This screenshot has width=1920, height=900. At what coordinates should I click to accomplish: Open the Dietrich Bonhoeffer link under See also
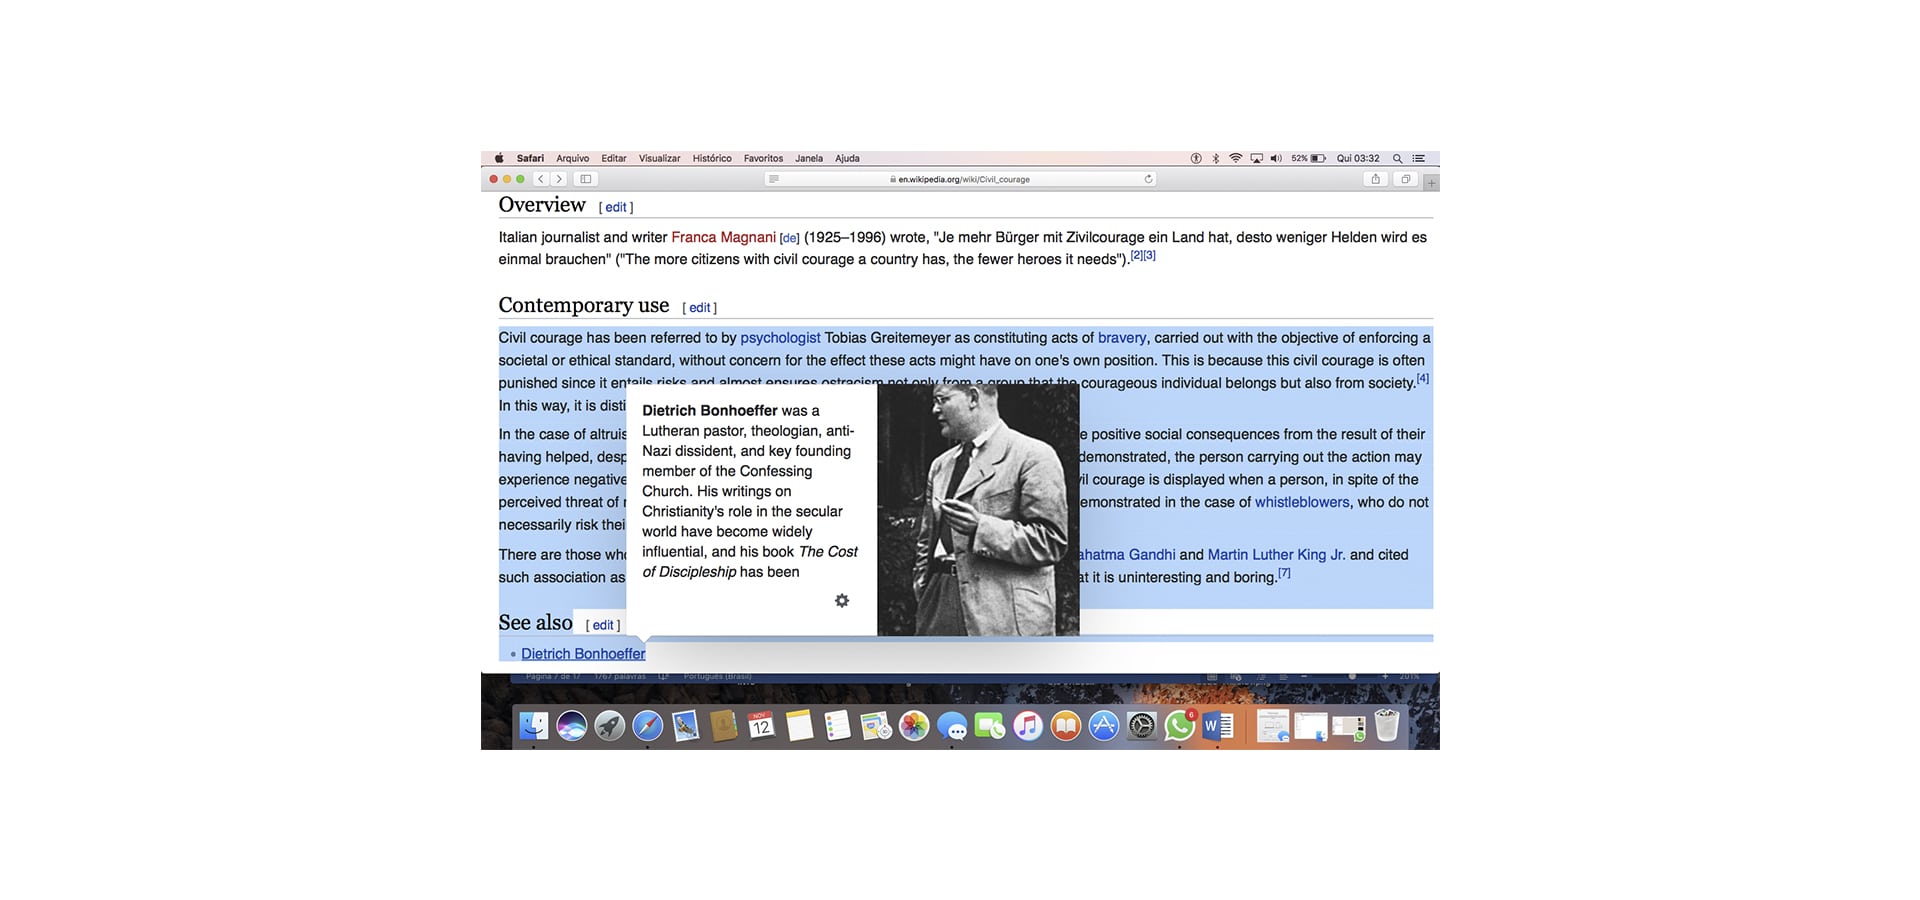tap(583, 654)
